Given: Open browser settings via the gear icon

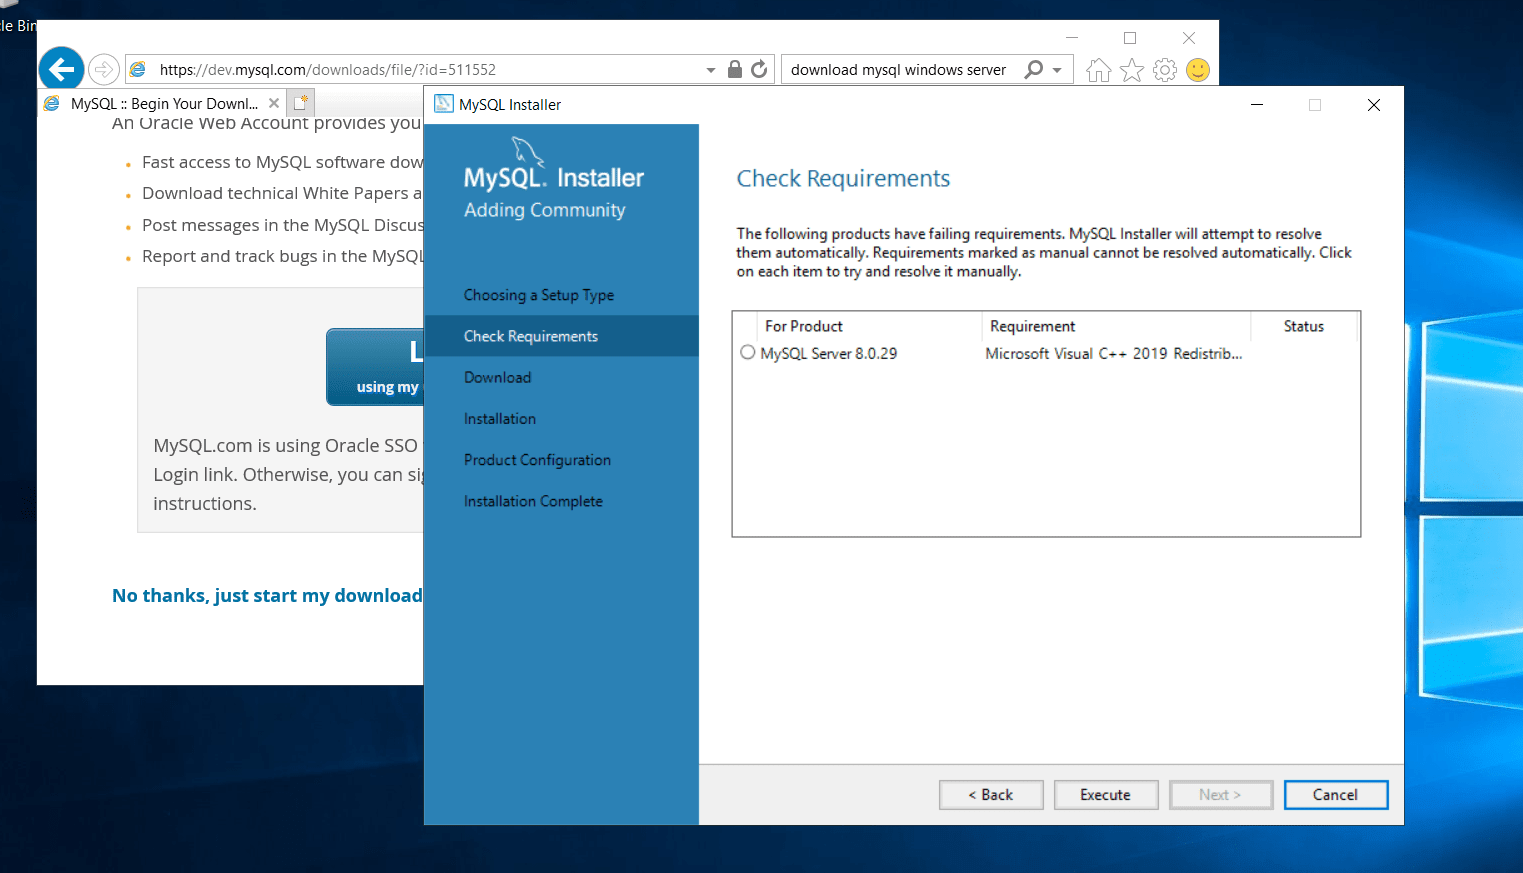Looking at the screenshot, I should click(x=1164, y=69).
